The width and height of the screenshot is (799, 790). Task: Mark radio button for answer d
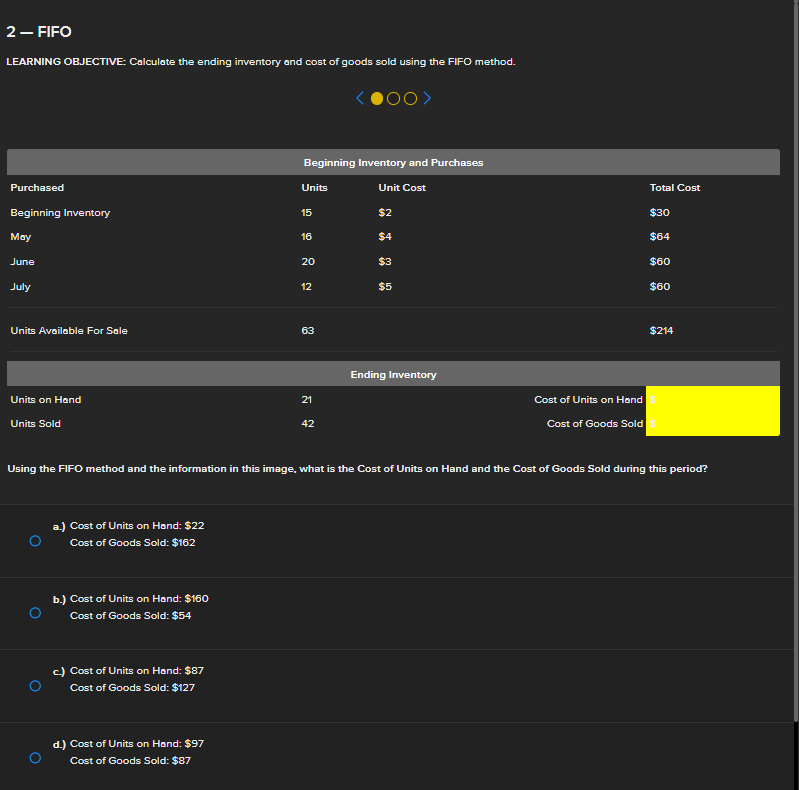coord(35,758)
